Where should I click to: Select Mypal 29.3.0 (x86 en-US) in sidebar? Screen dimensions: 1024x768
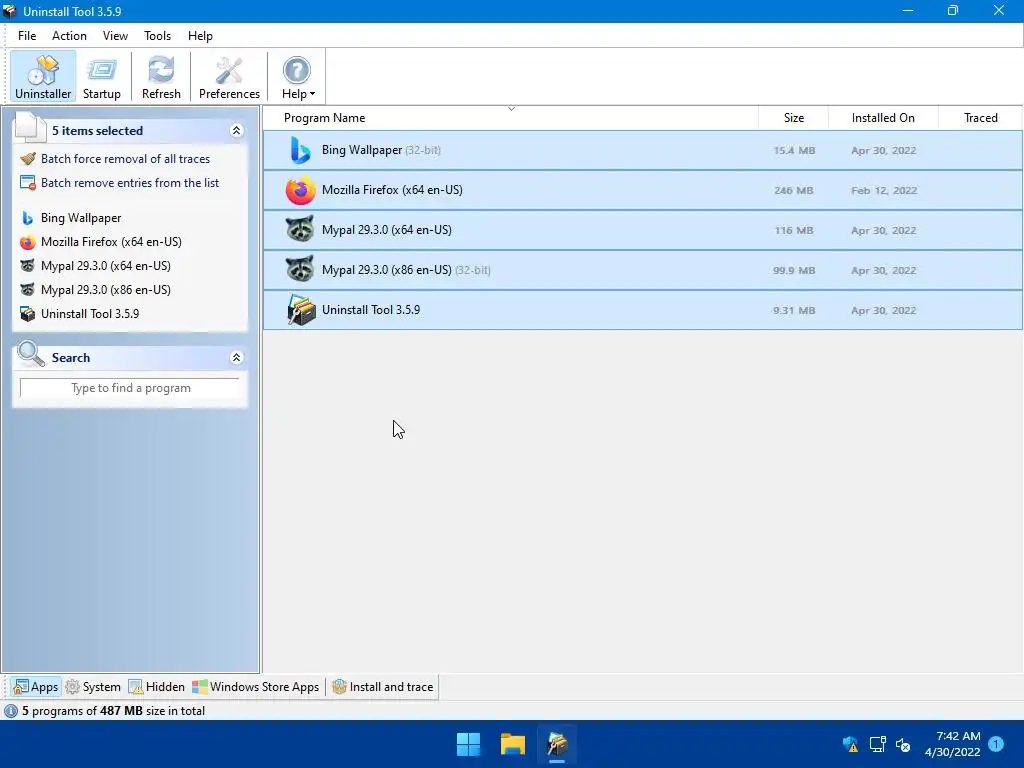click(106, 290)
